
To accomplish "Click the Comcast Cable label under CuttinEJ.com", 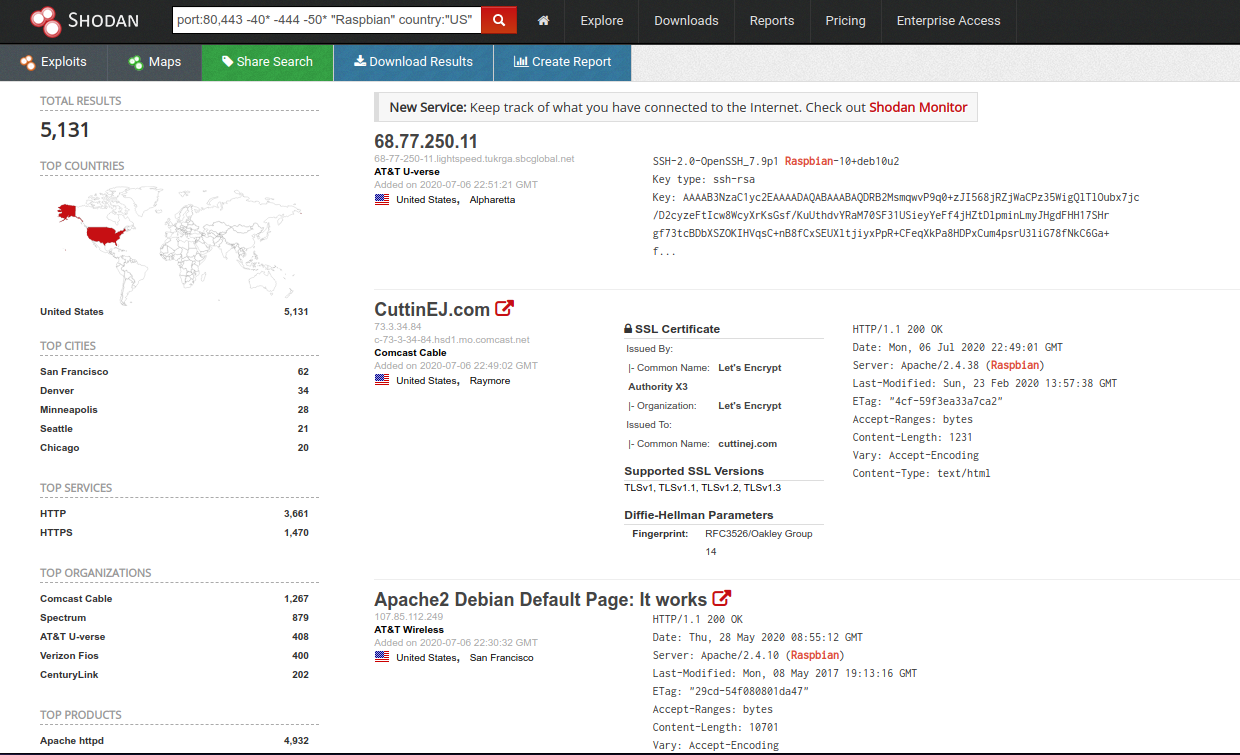I will tap(410, 353).
